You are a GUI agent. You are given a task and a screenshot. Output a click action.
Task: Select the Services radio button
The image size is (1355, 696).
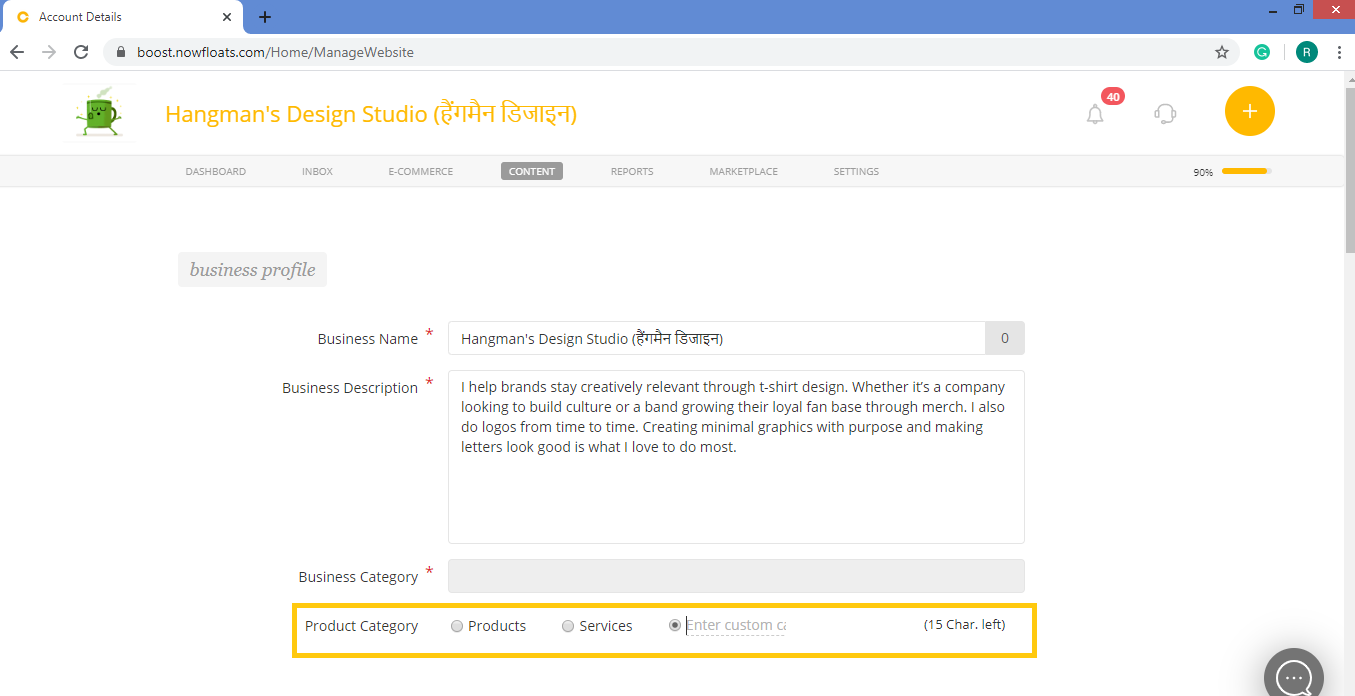pyautogui.click(x=568, y=626)
